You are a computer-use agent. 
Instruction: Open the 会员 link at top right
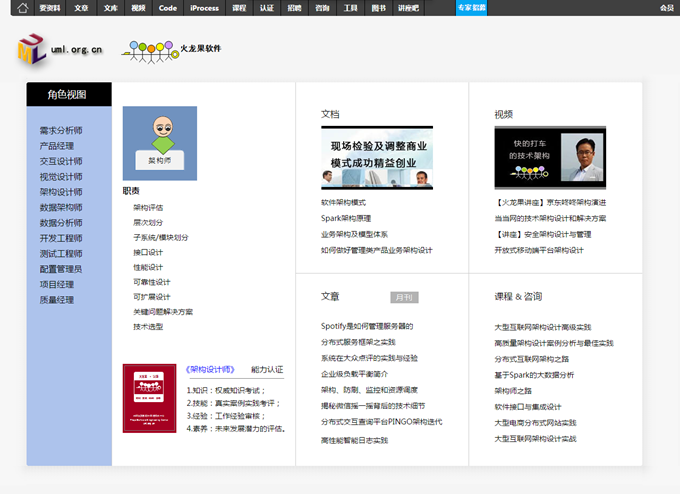(667, 7)
